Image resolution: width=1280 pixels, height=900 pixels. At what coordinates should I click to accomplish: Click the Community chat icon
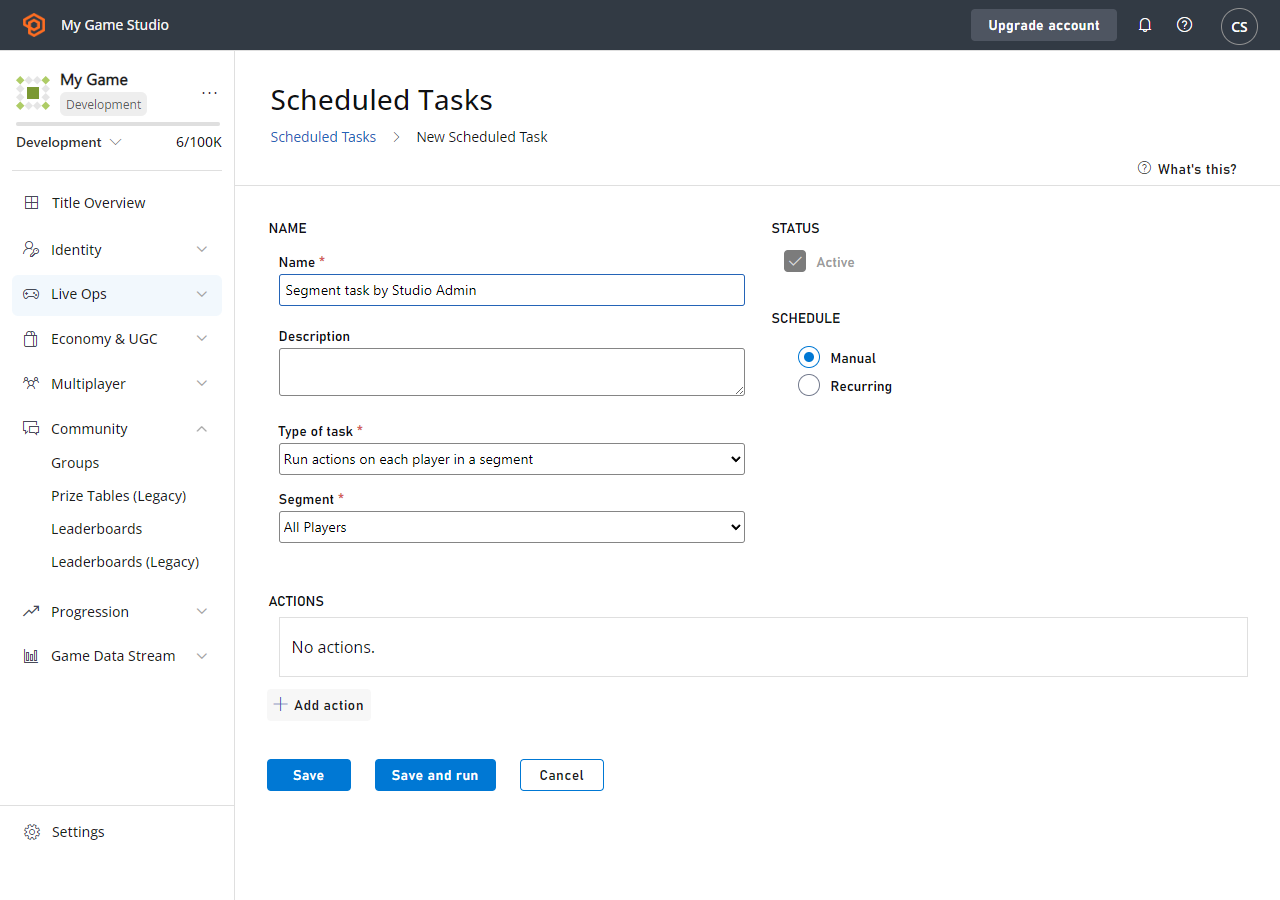click(x=31, y=429)
